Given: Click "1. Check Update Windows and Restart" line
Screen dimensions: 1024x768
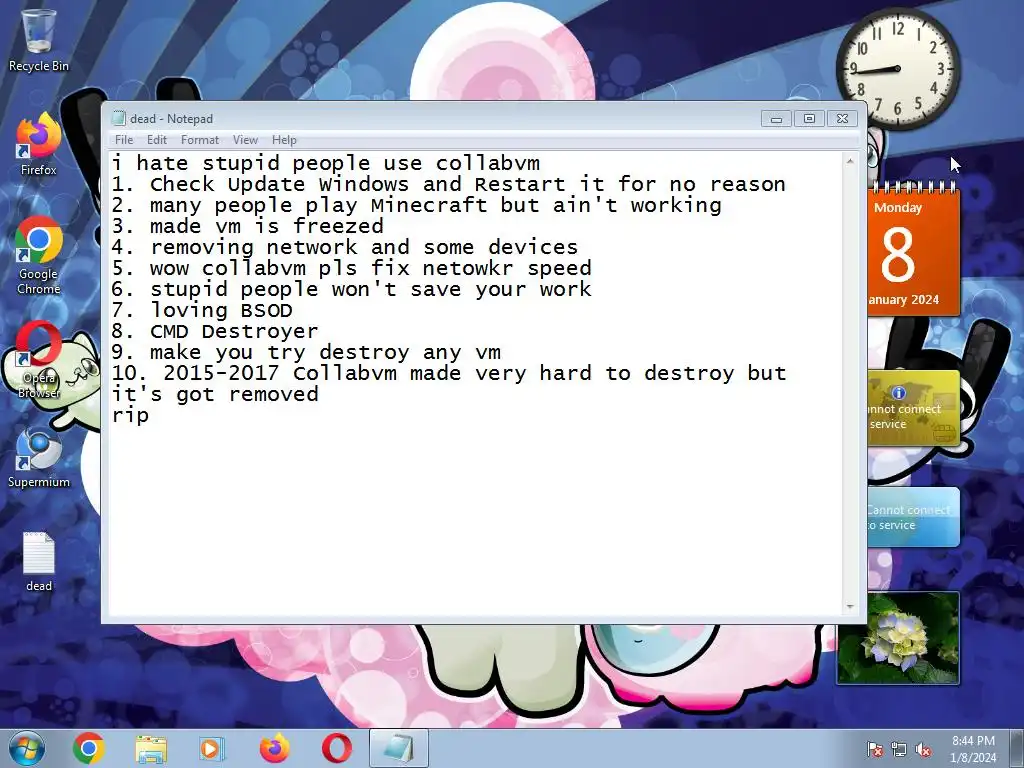Looking at the screenshot, I should point(449,184).
